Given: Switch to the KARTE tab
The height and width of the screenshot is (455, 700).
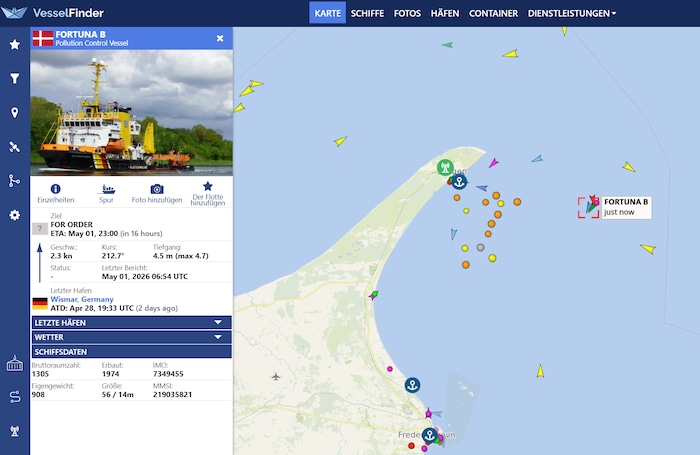Looking at the screenshot, I should tap(327, 13).
